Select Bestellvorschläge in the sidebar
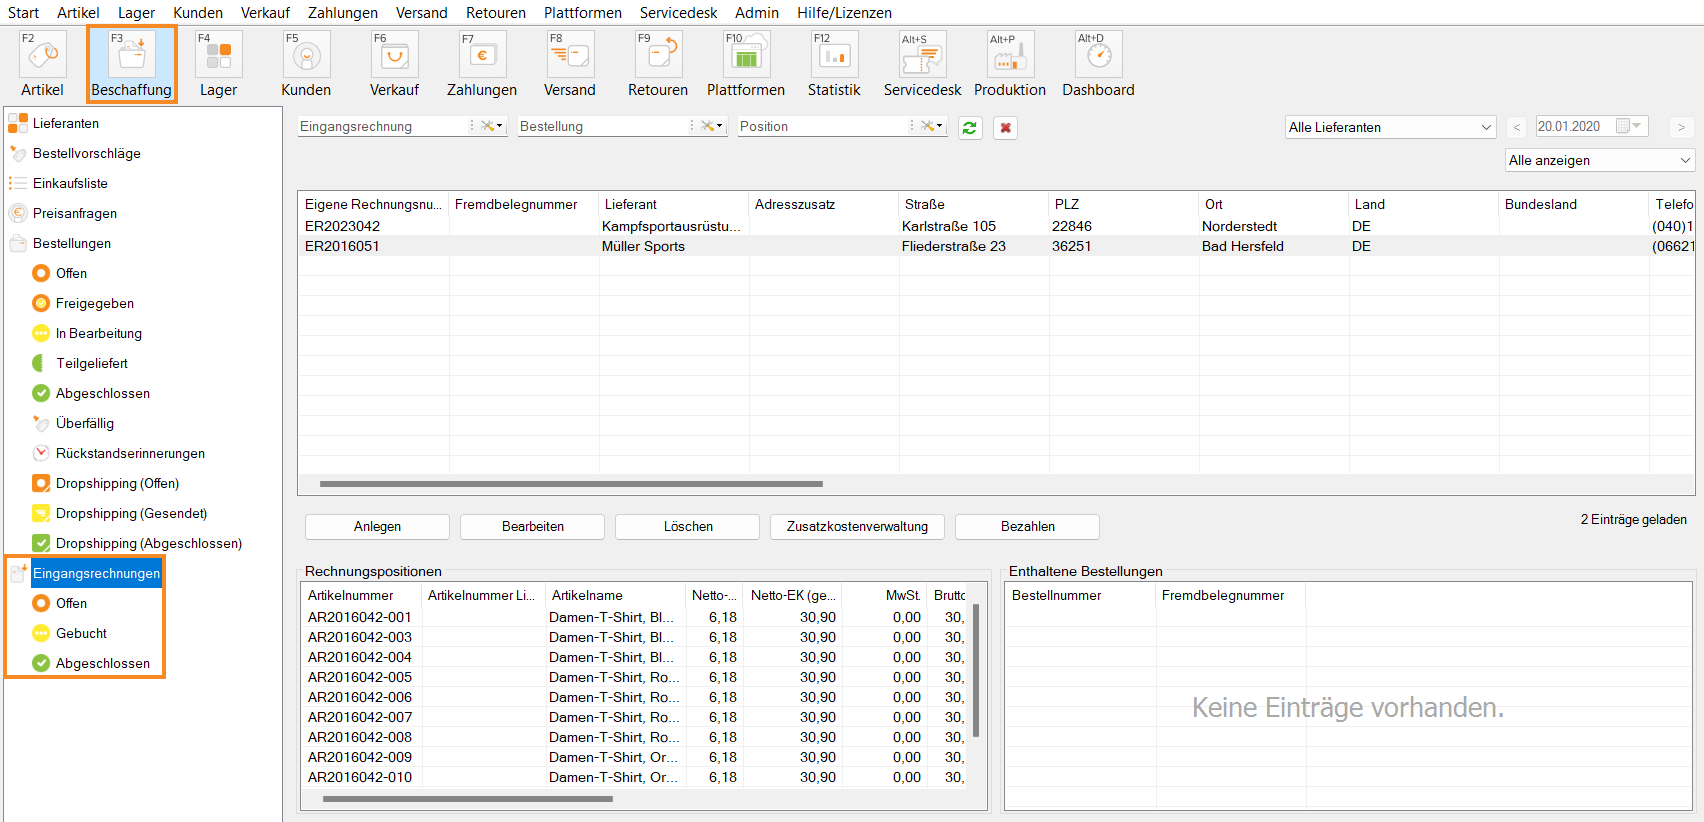The width and height of the screenshot is (1704, 822). 86,153
